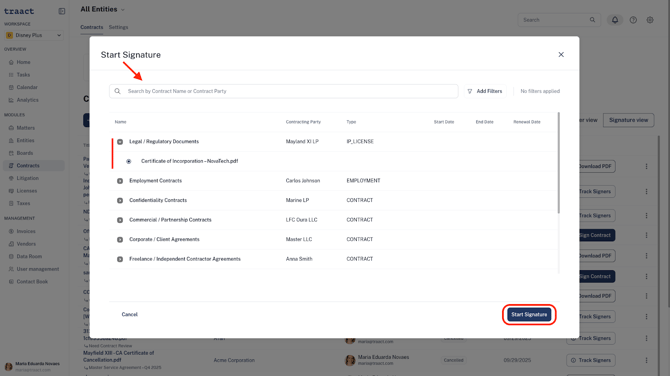Collapse Legal / Regulatory Documents row

tap(120, 141)
